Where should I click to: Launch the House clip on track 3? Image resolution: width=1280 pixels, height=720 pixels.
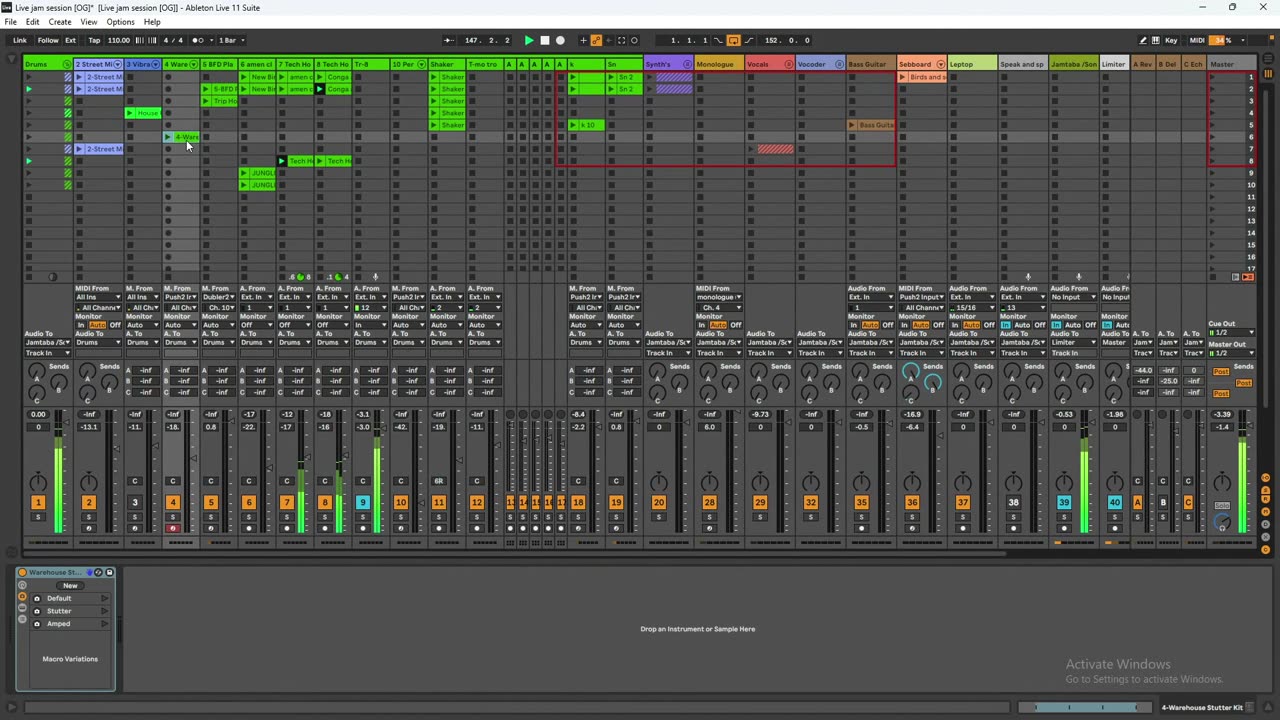coord(130,113)
